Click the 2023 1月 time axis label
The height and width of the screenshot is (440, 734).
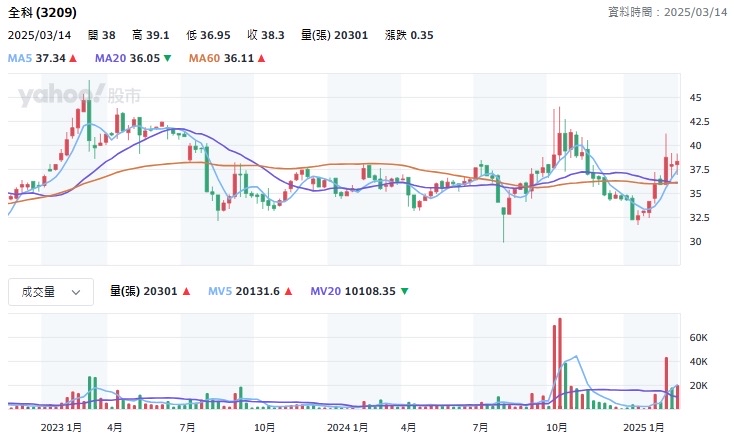pyautogui.click(x=61, y=428)
